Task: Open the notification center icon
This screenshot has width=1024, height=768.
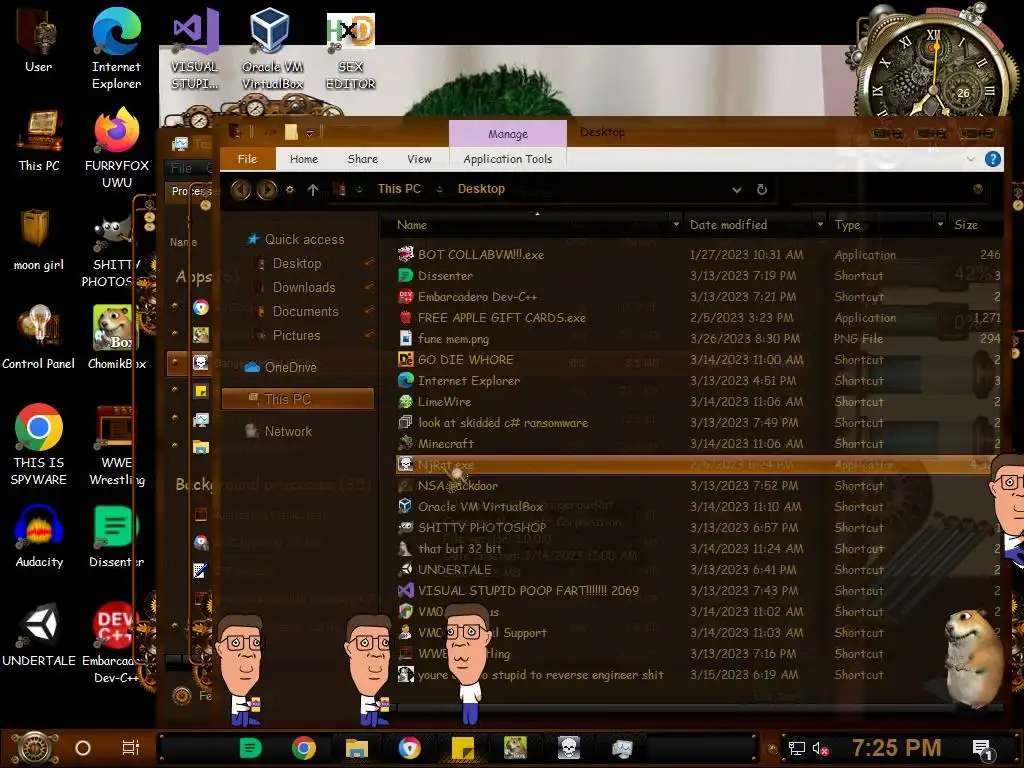Action: 983,750
